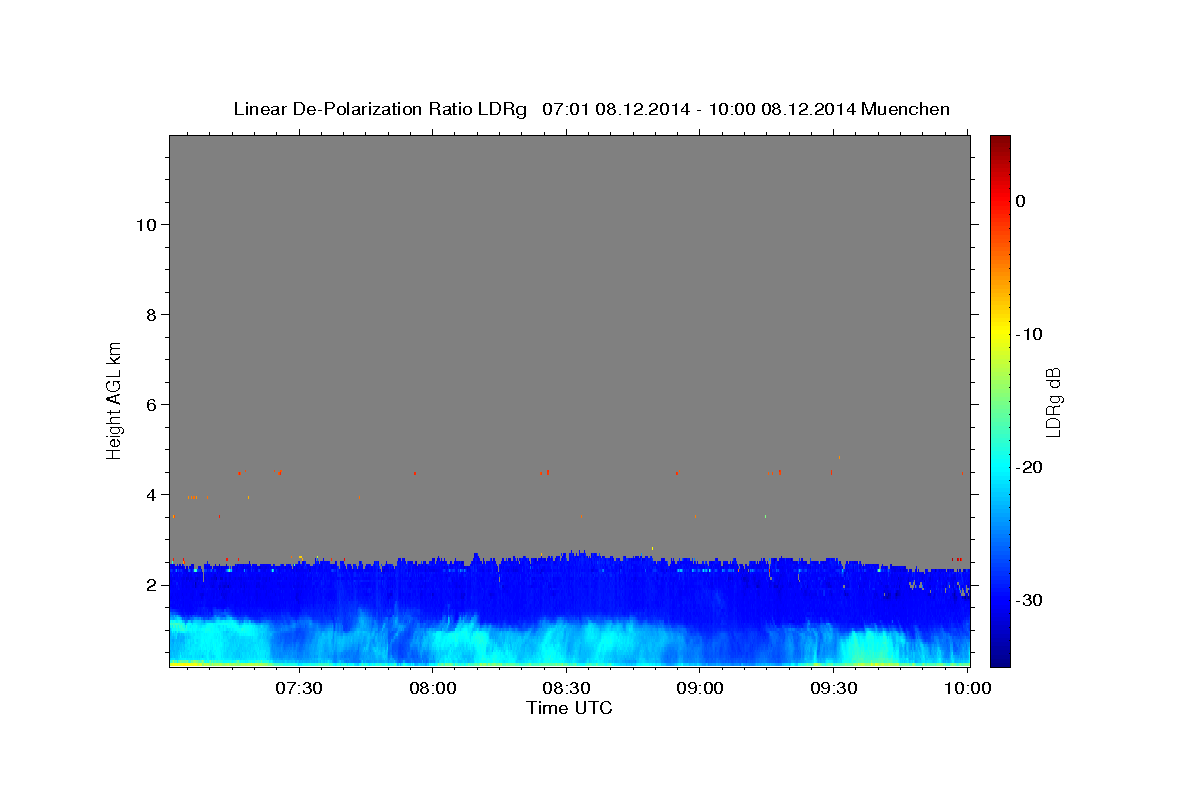Click the '08:00' time axis label

[433, 688]
